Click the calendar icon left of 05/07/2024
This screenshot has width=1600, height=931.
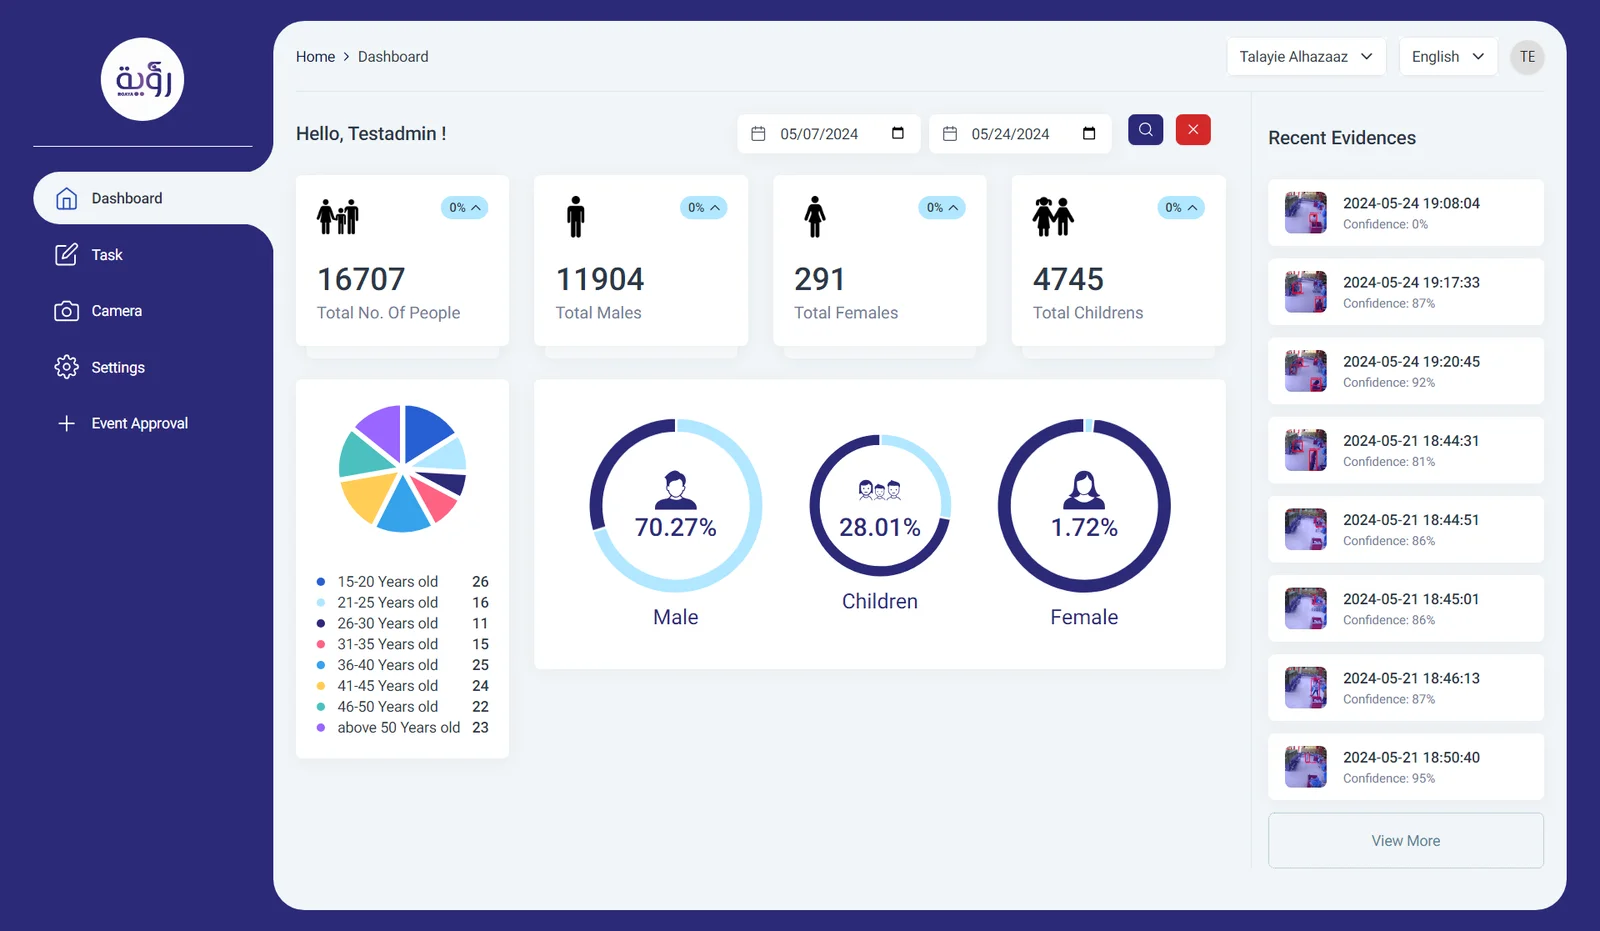pos(758,133)
